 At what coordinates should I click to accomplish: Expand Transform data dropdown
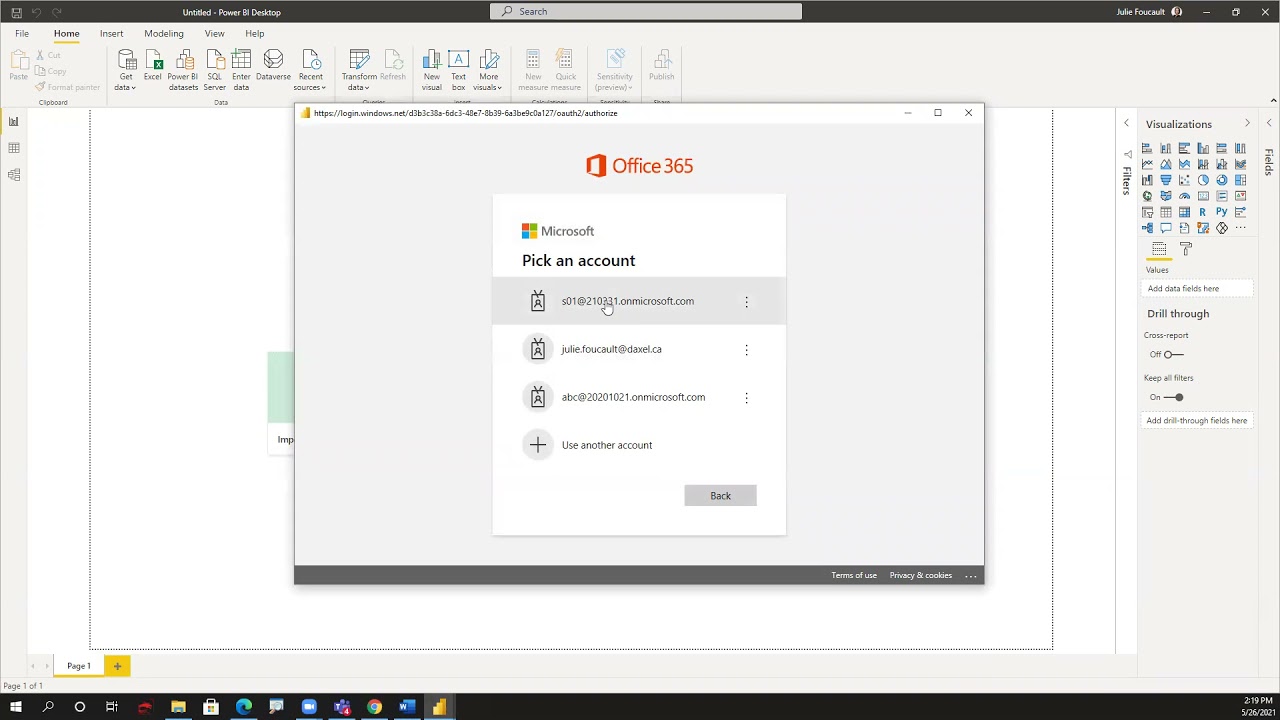point(359,70)
